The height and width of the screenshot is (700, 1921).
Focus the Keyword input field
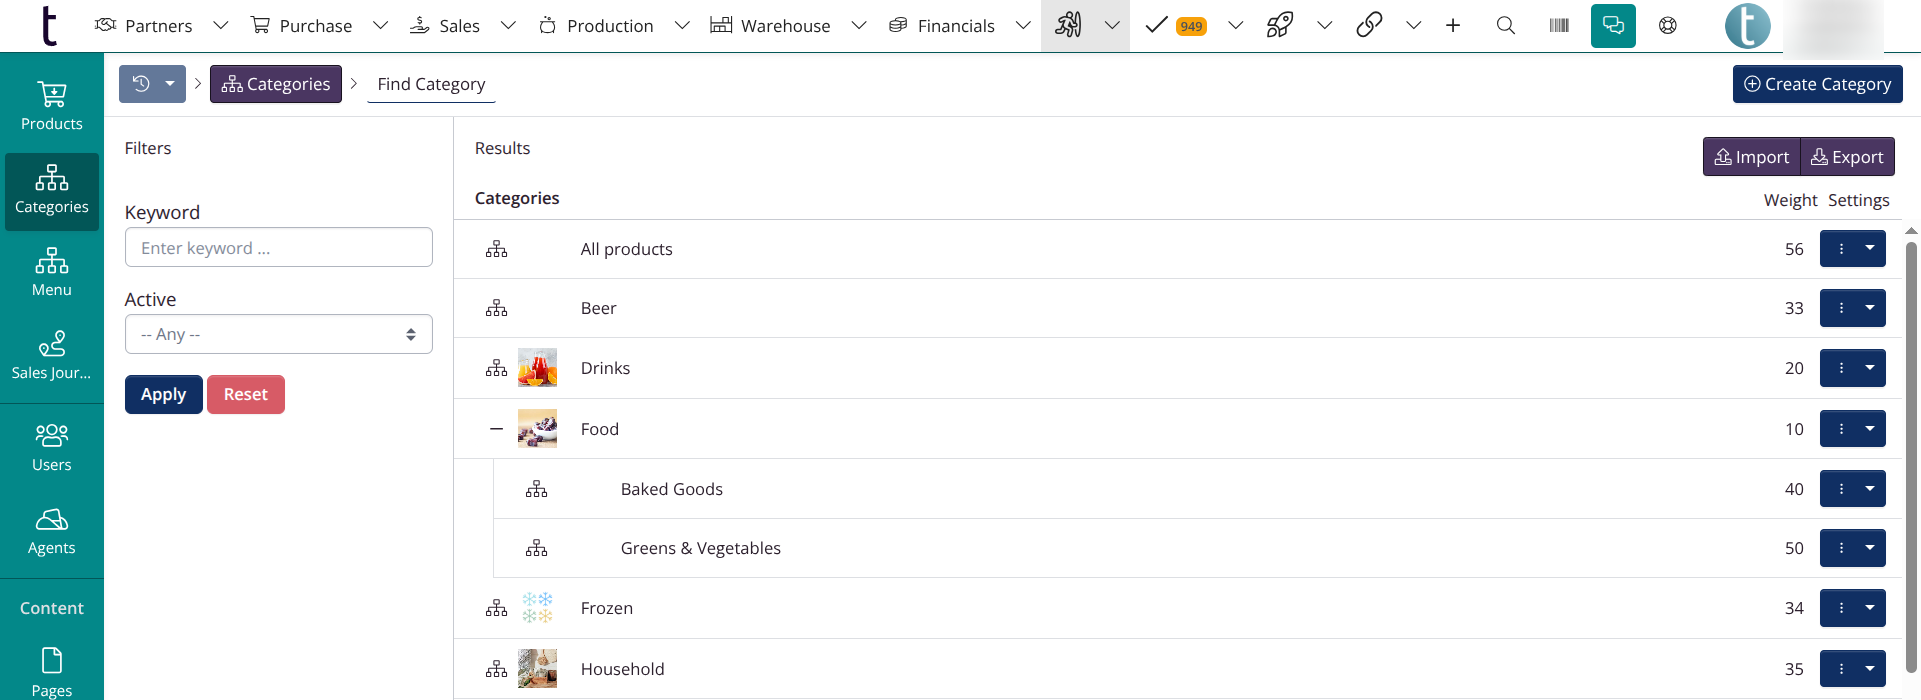[278, 247]
